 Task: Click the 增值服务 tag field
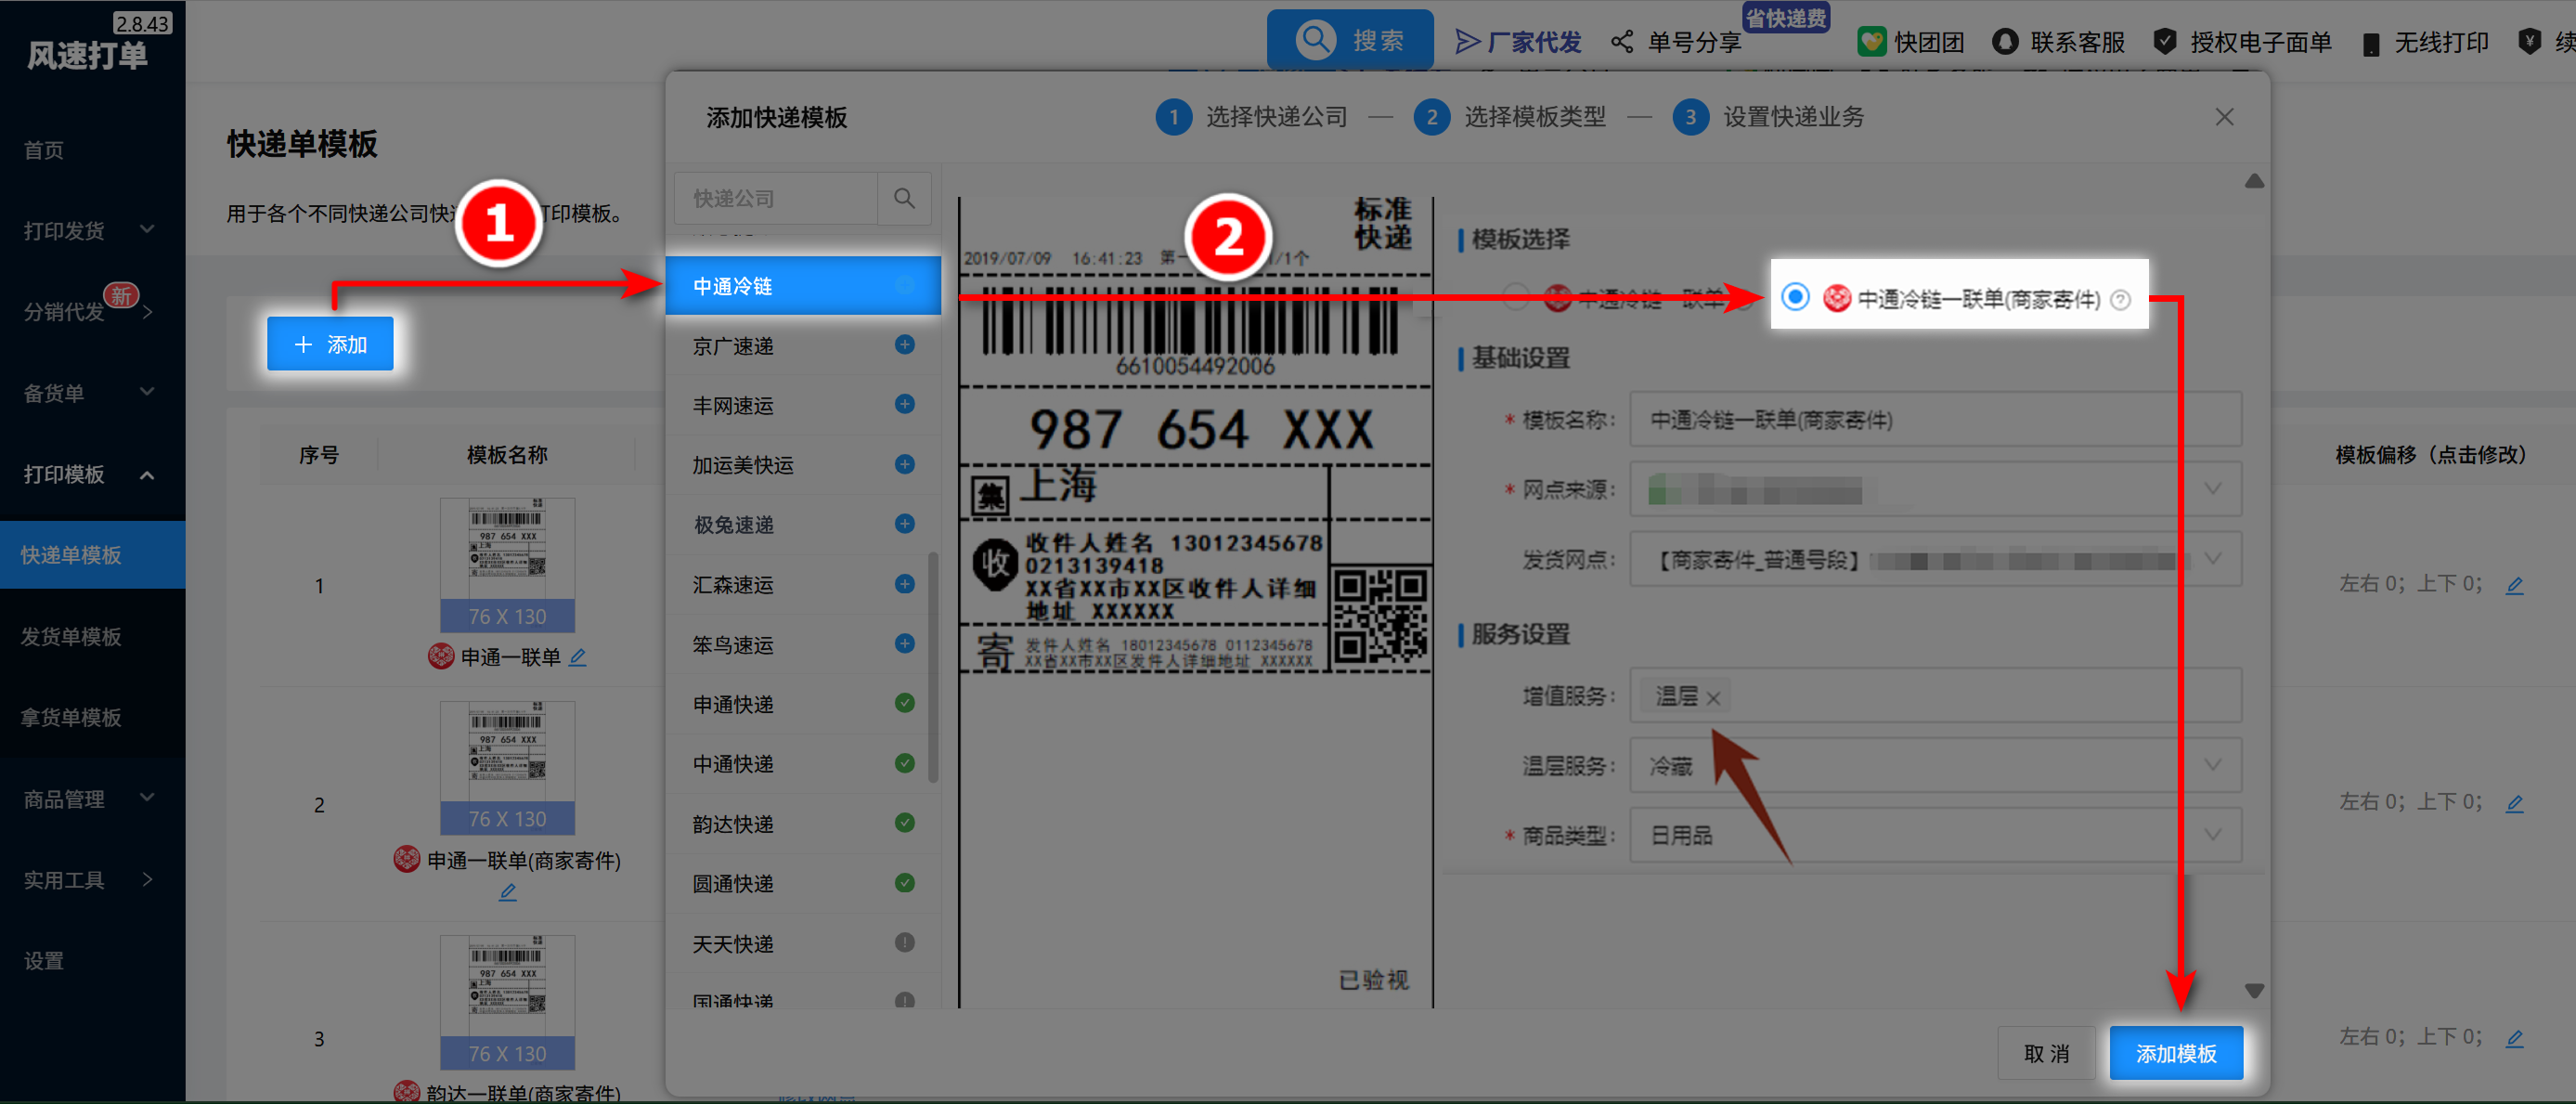(x=1935, y=696)
